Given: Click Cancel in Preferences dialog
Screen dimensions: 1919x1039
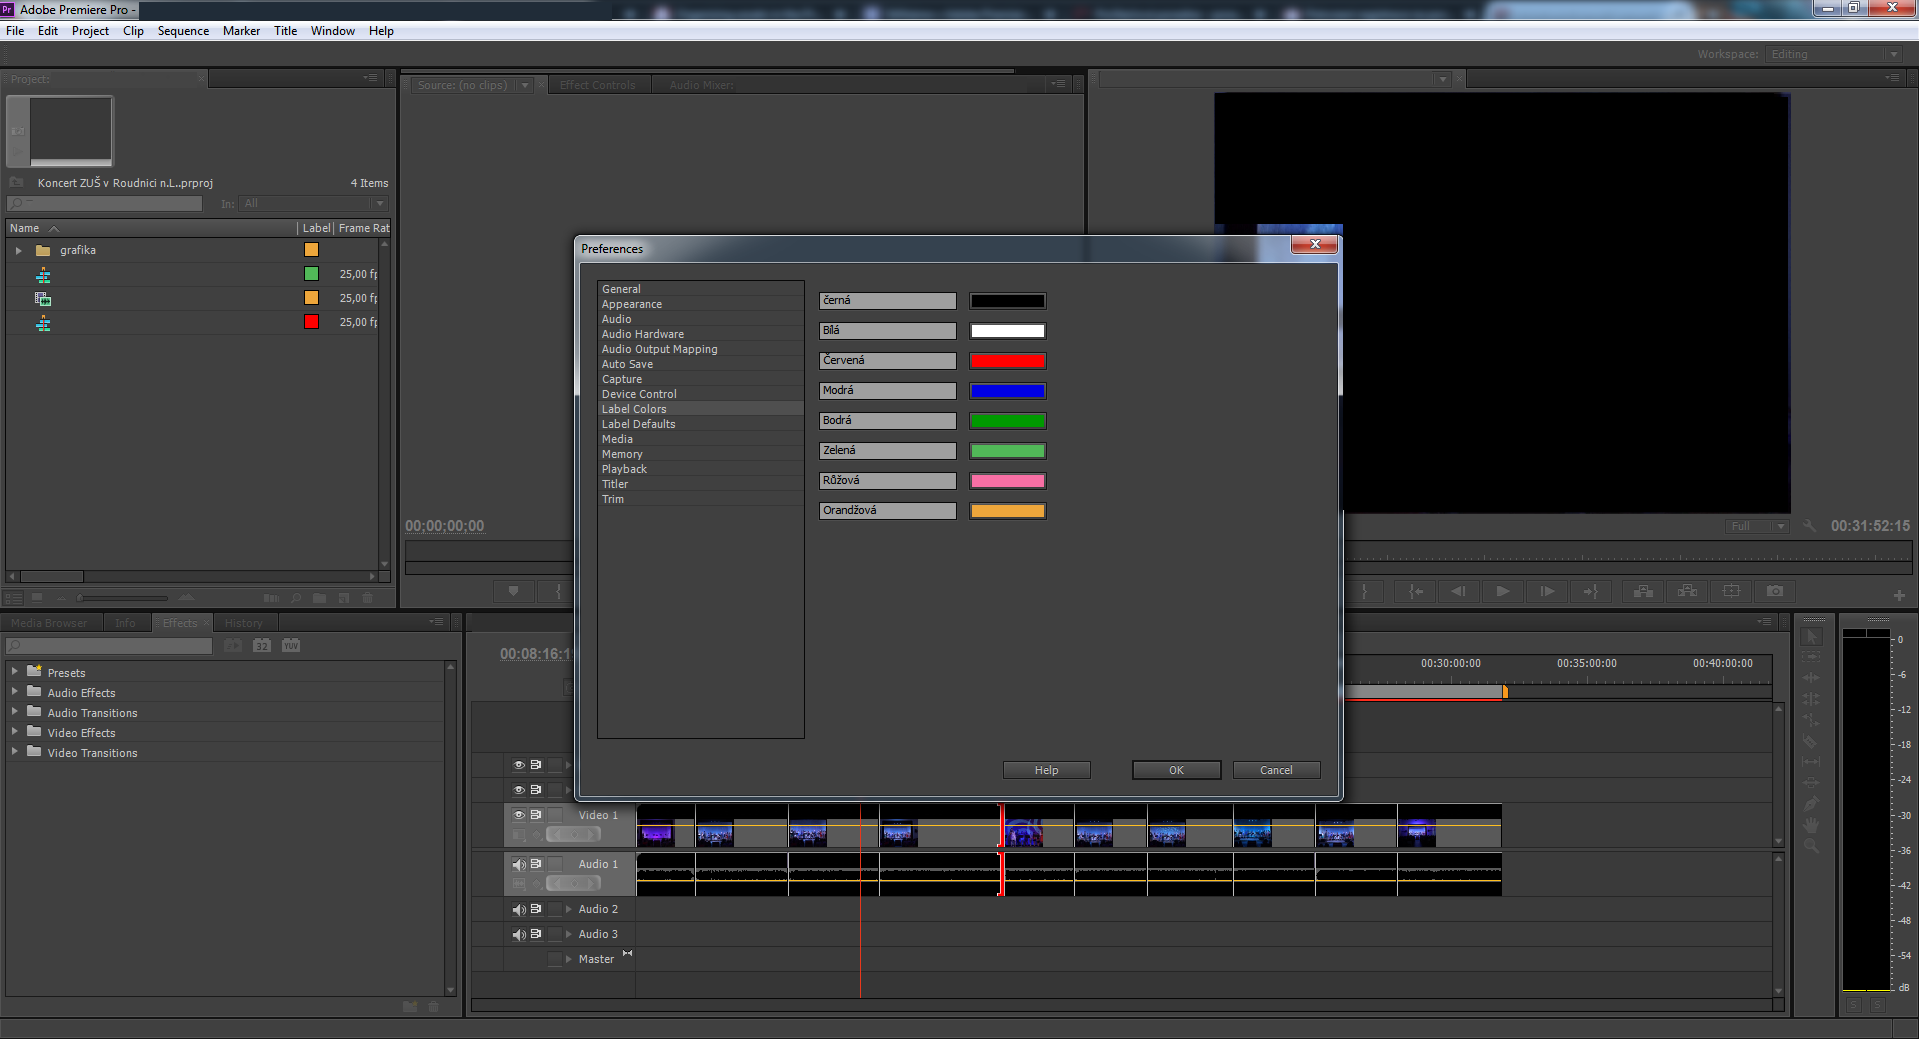Looking at the screenshot, I should [1276, 770].
